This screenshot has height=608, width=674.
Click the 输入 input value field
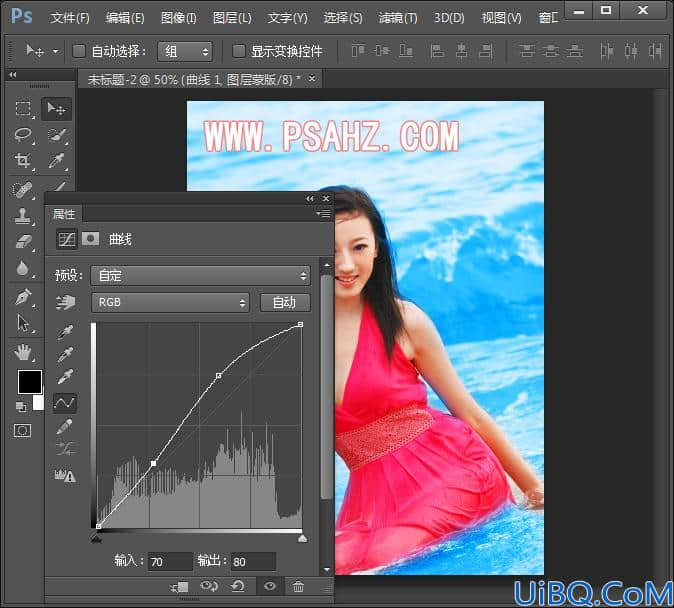[x=170, y=562]
